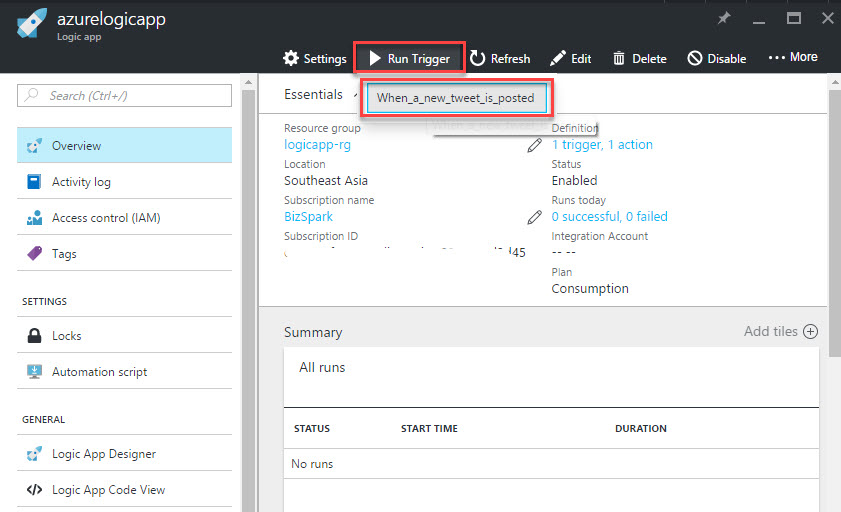Maximize the azurelogicapp blade
Viewport: 841px width, 512px height.
794,18
